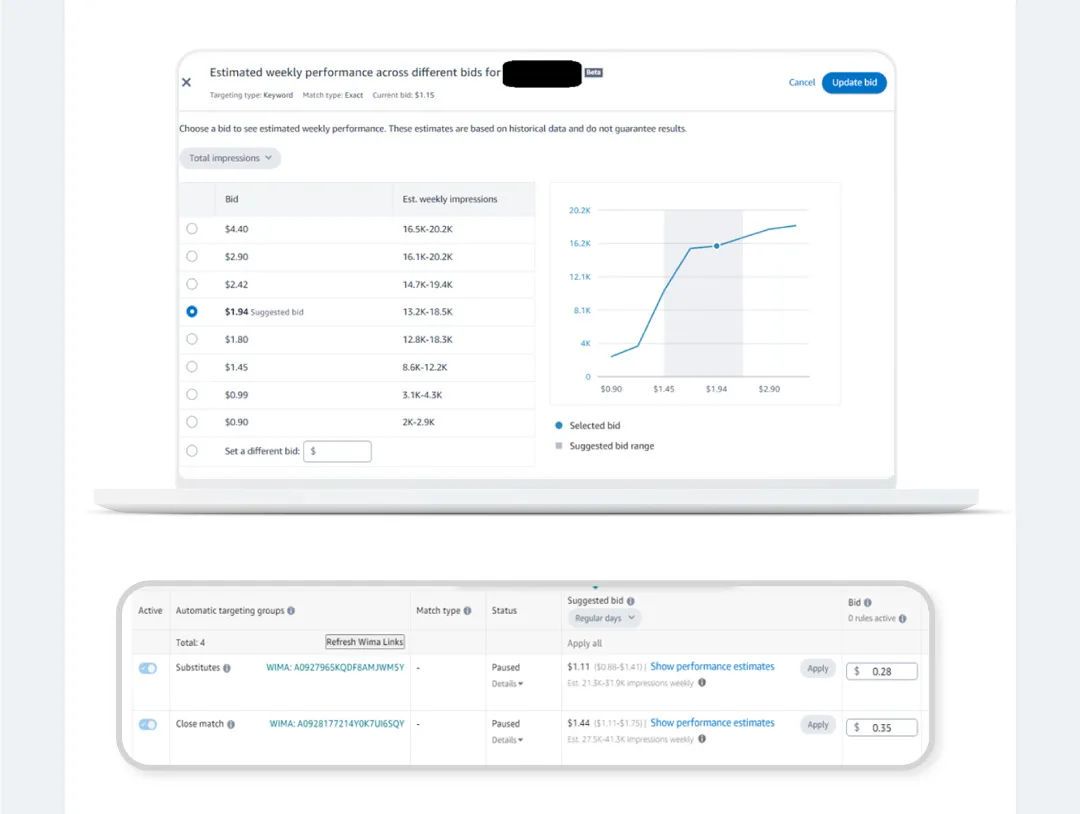Click info icon beside Match type header
1080x814 pixels.
point(467,611)
